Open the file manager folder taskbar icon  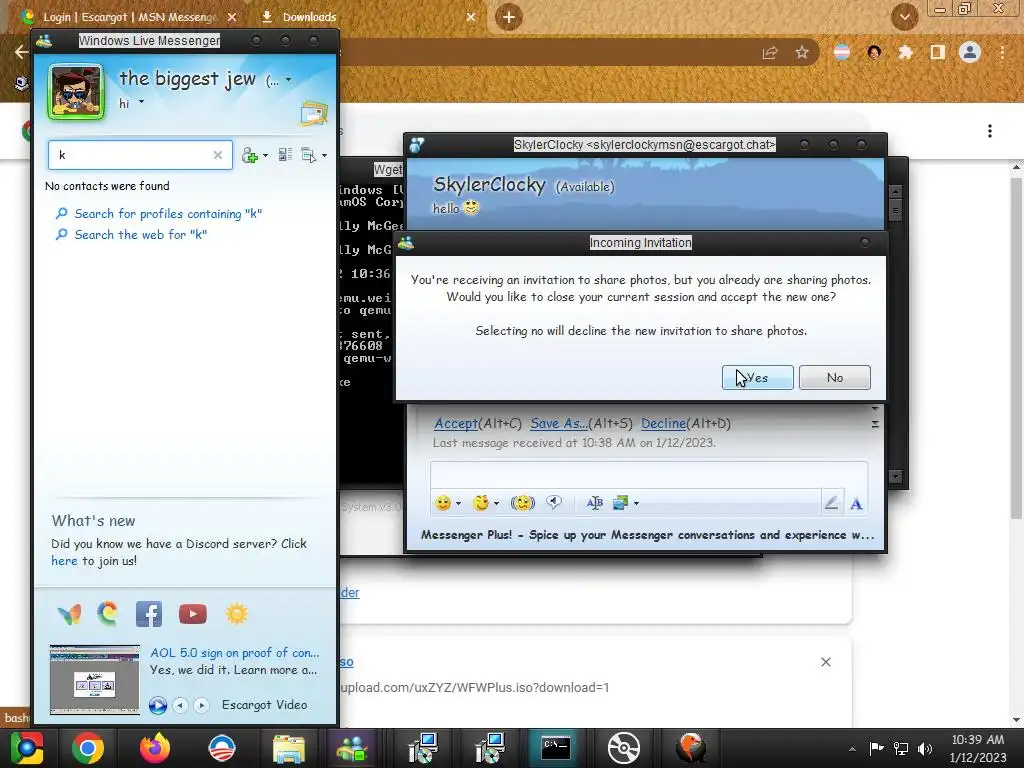289,748
